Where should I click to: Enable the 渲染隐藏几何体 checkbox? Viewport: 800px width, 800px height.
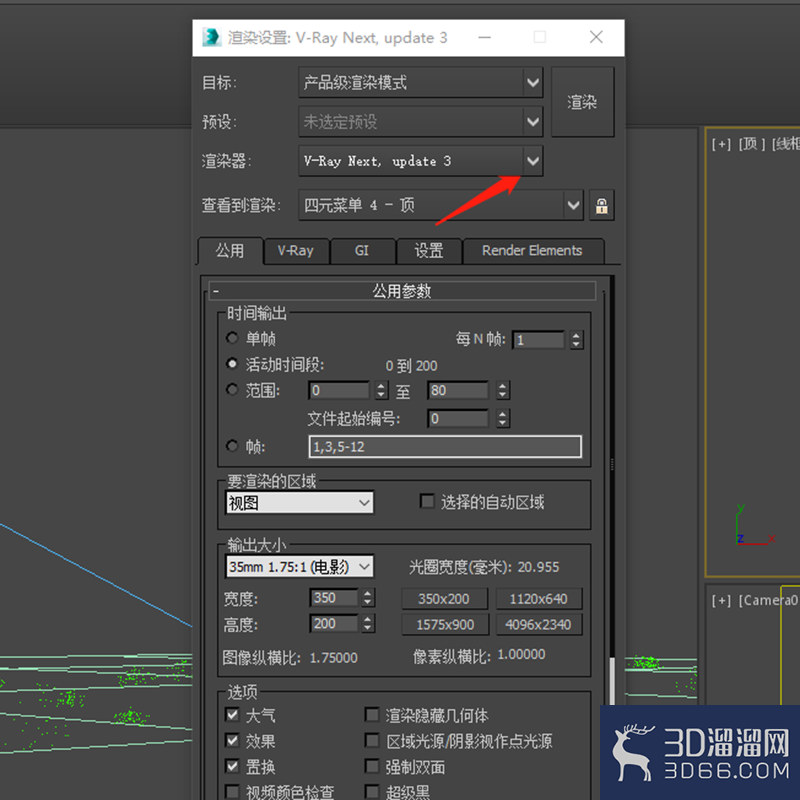click(372, 715)
